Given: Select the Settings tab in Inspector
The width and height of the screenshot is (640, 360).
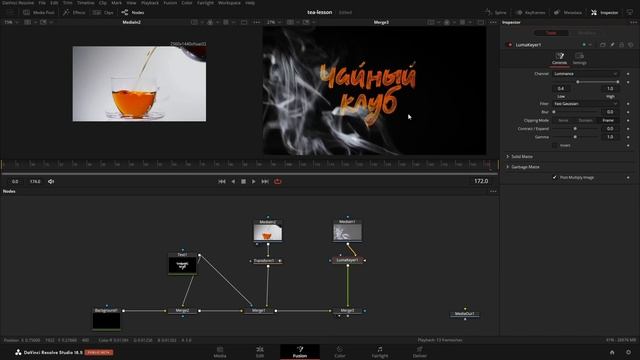Looking at the screenshot, I should pos(580,59).
